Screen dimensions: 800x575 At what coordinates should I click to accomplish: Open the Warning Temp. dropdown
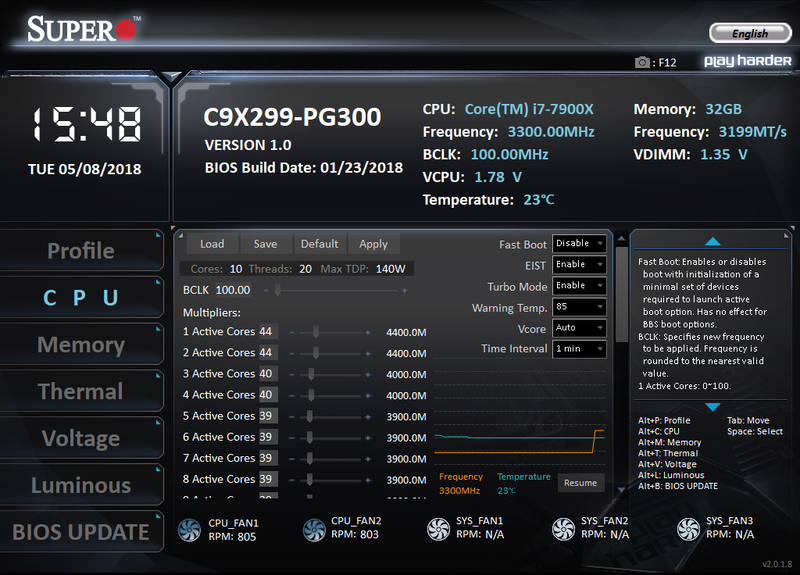(x=579, y=307)
